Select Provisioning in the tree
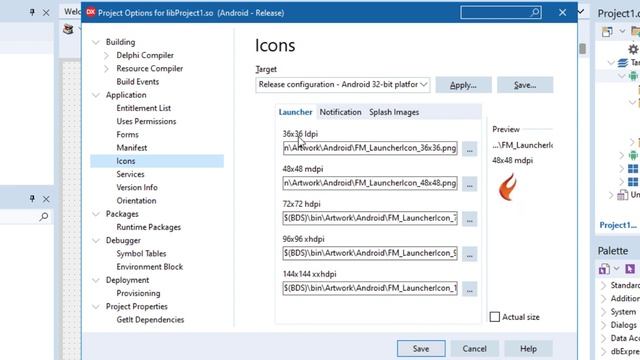 pyautogui.click(x=138, y=293)
